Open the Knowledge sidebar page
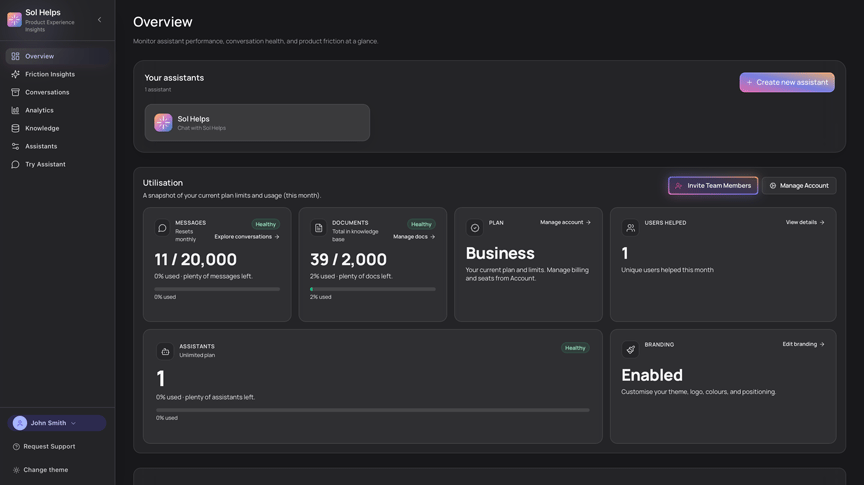Viewport: 864px width, 485px height. point(42,128)
